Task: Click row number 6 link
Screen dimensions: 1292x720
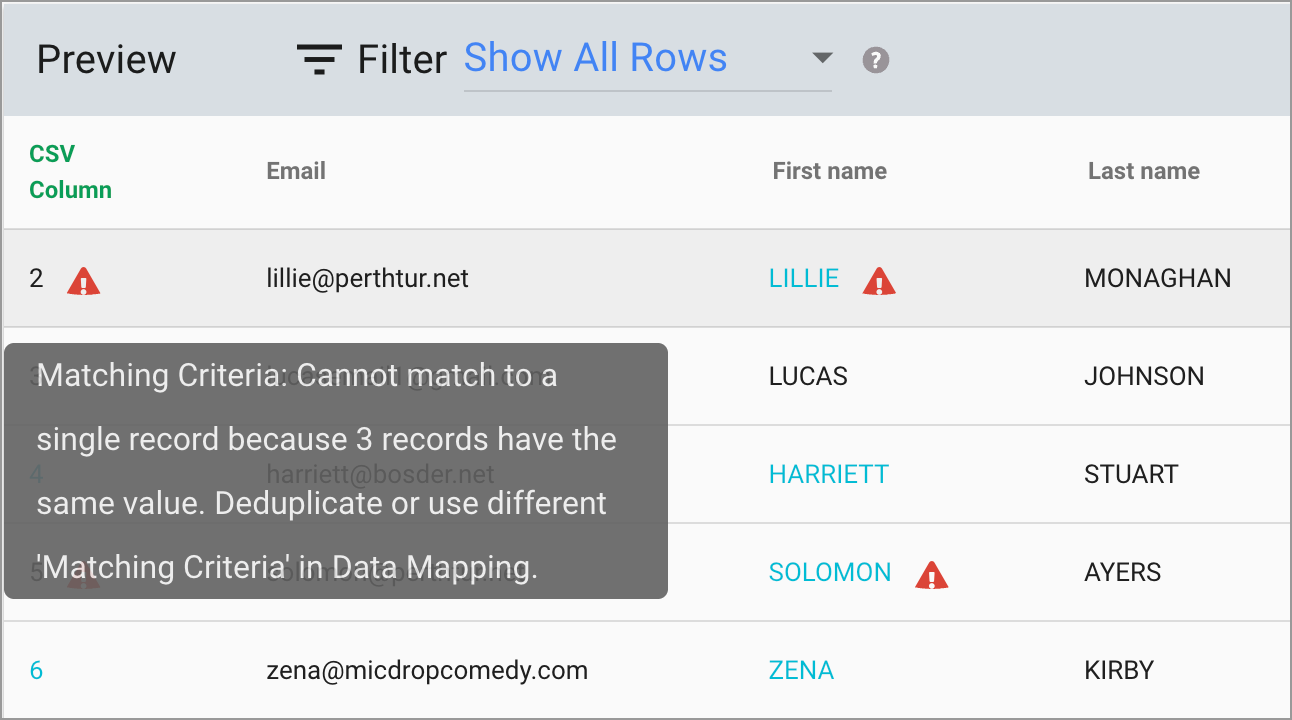Action: click(x=36, y=670)
